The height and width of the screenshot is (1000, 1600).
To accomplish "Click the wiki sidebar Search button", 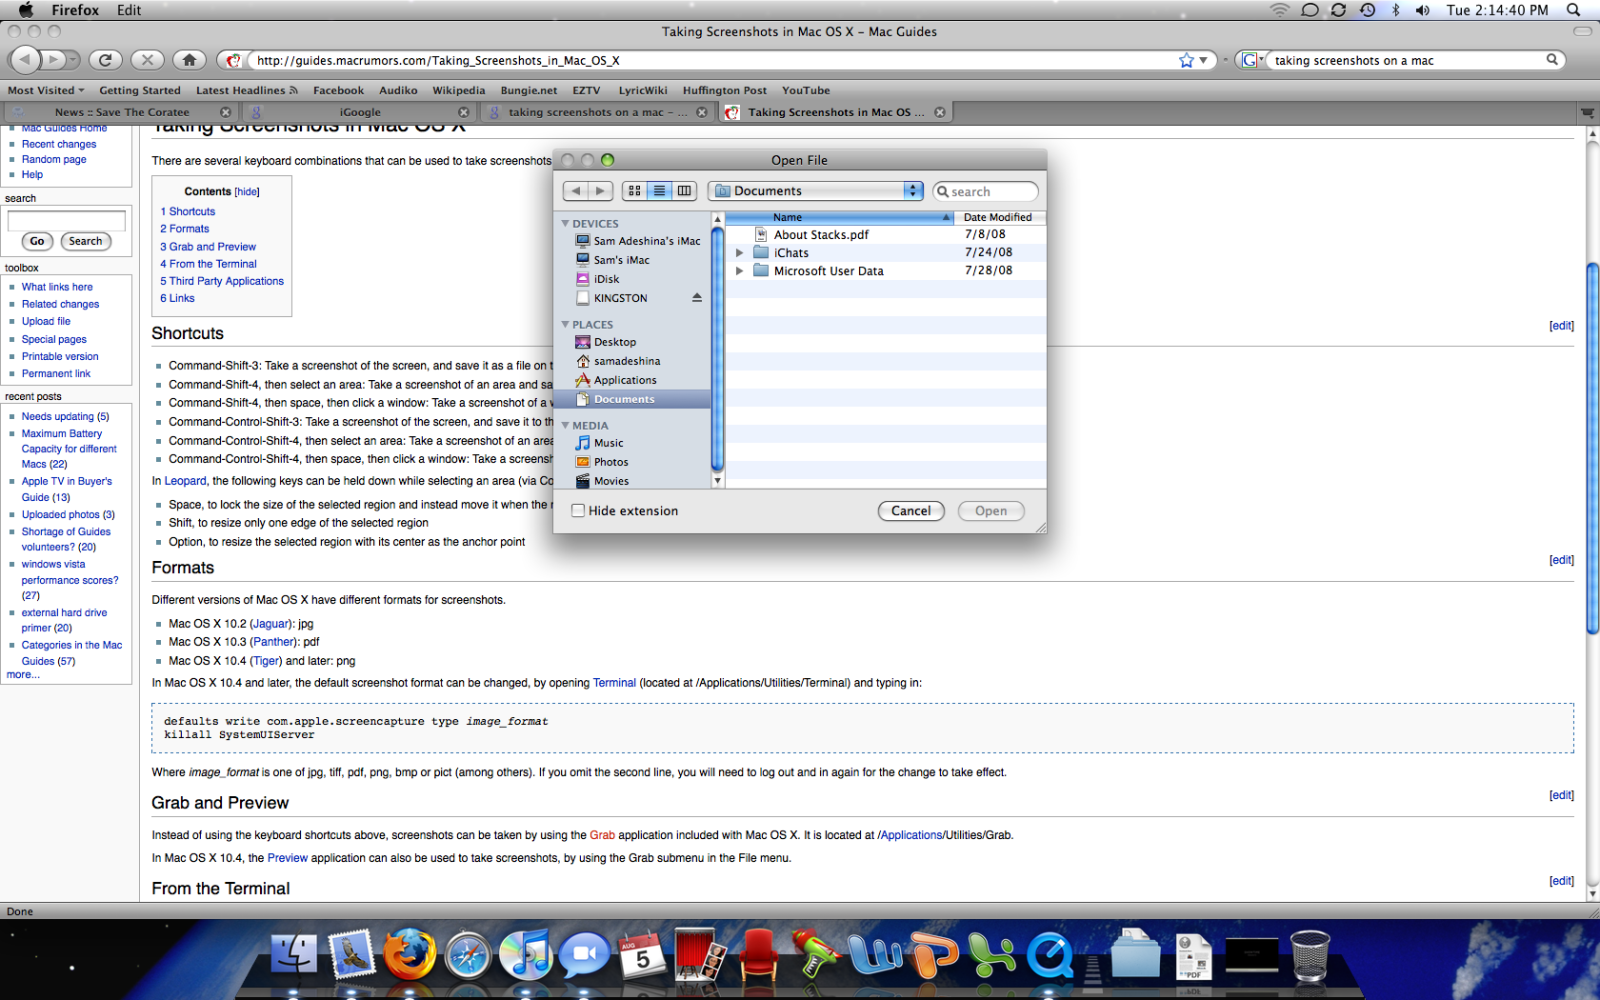I will pyautogui.click(x=85, y=241).
